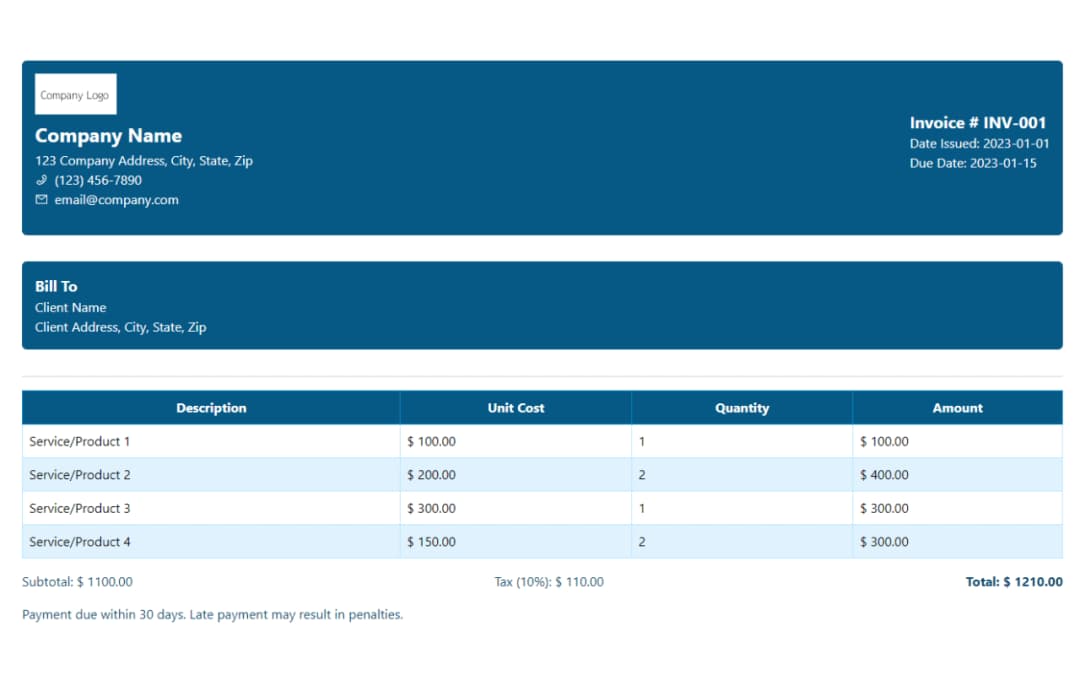The width and height of the screenshot is (1080, 675).
Task: Click the Amount column header
Action: pos(957,408)
